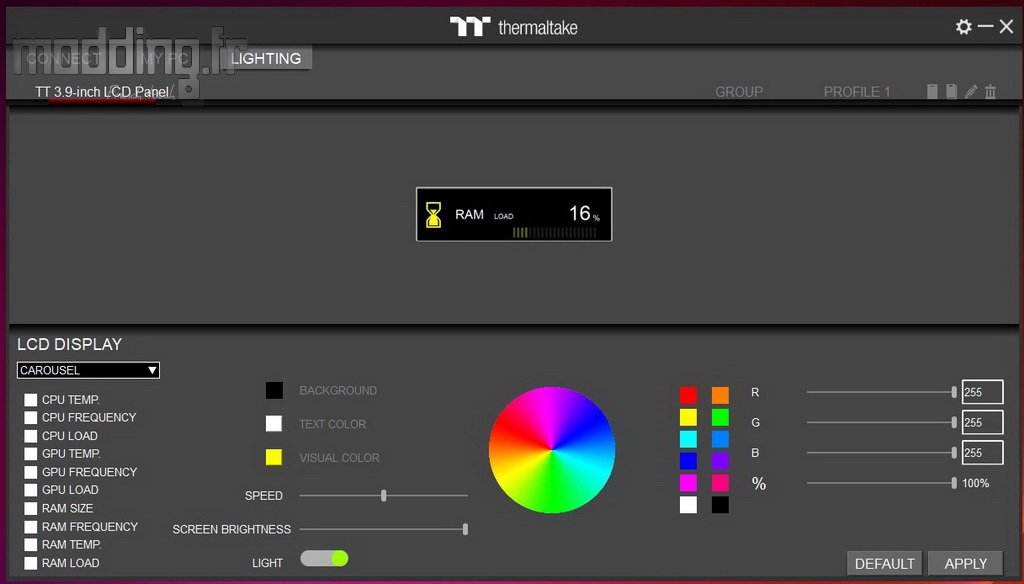Click the hourglass RAM icon in preview
This screenshot has height=584, width=1024.
[x=433, y=215]
